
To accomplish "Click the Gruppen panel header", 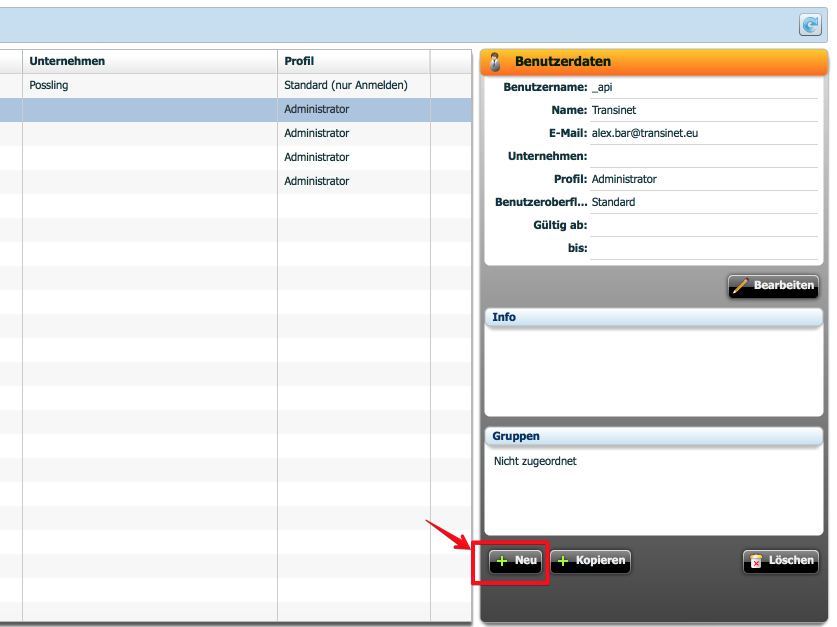I will pyautogui.click(x=653, y=437).
